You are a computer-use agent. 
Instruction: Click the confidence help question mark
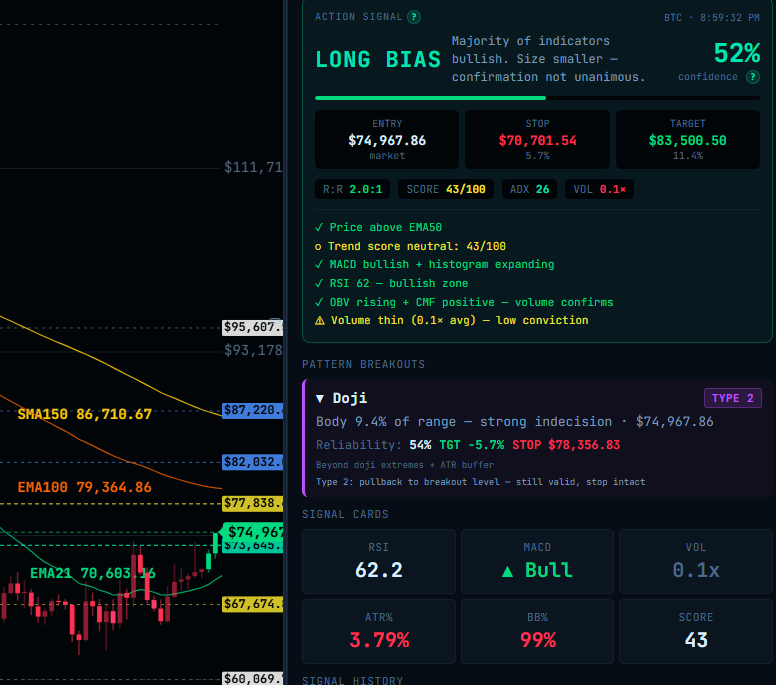click(753, 77)
